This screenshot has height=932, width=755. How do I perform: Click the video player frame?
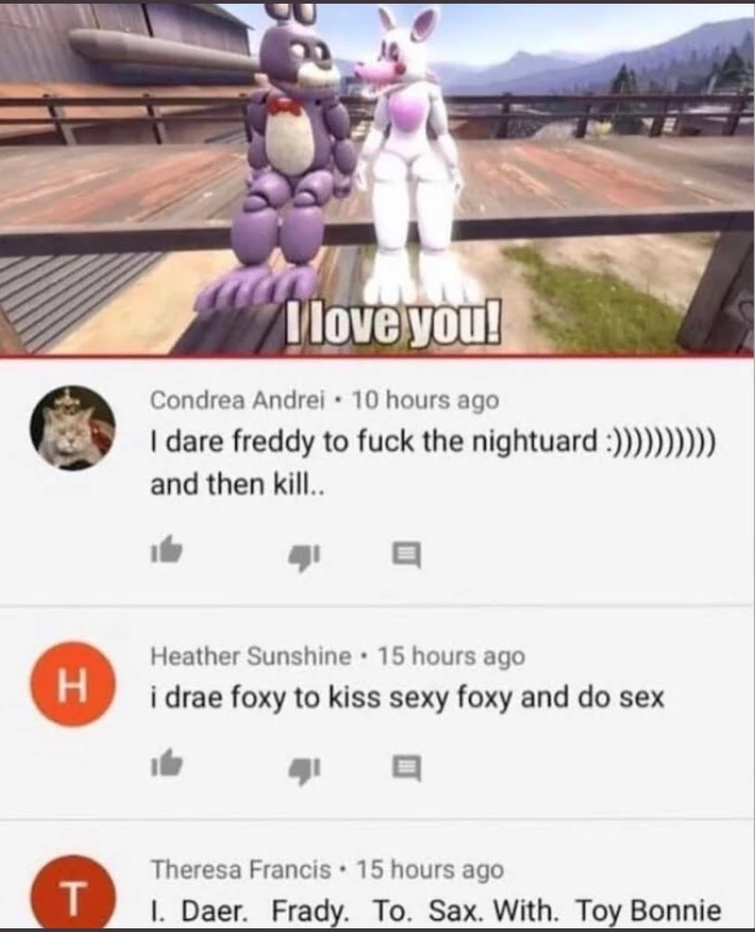(x=378, y=177)
